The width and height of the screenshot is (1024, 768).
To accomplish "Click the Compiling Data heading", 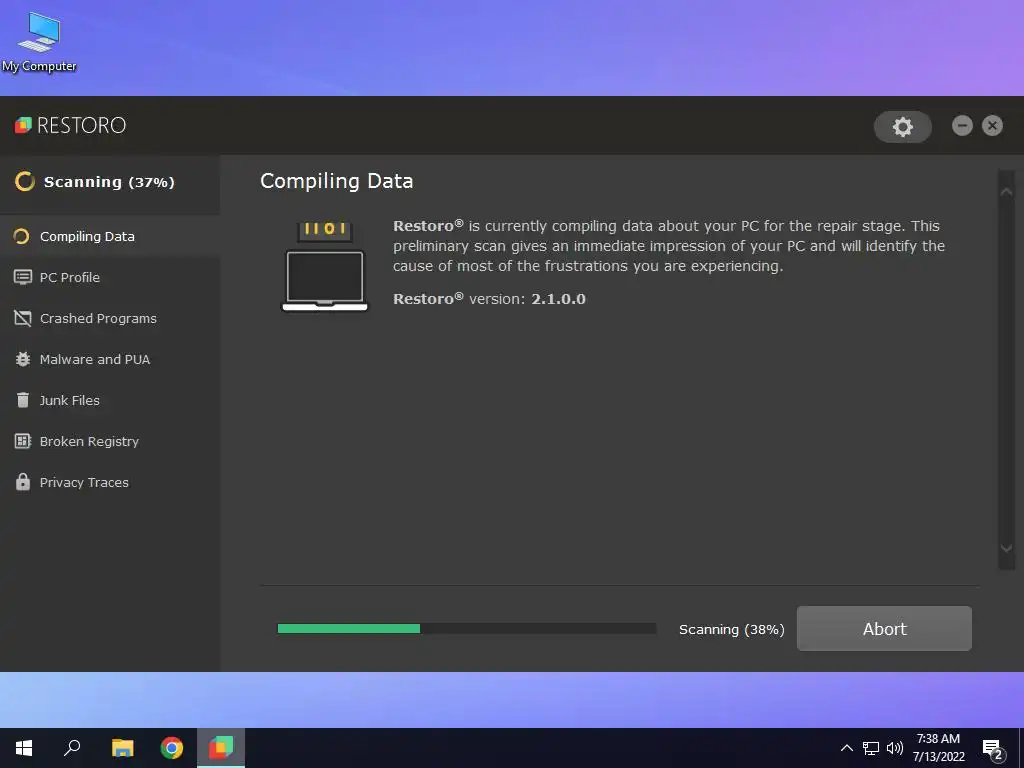I will click(336, 182).
